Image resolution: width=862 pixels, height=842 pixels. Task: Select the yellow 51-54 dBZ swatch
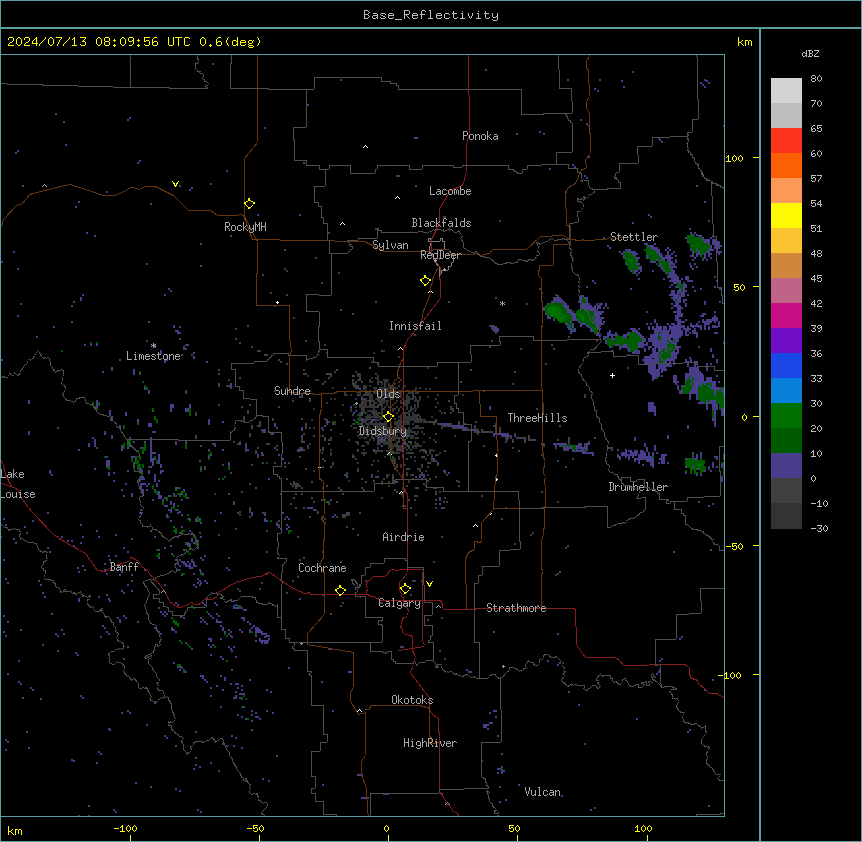(786, 215)
